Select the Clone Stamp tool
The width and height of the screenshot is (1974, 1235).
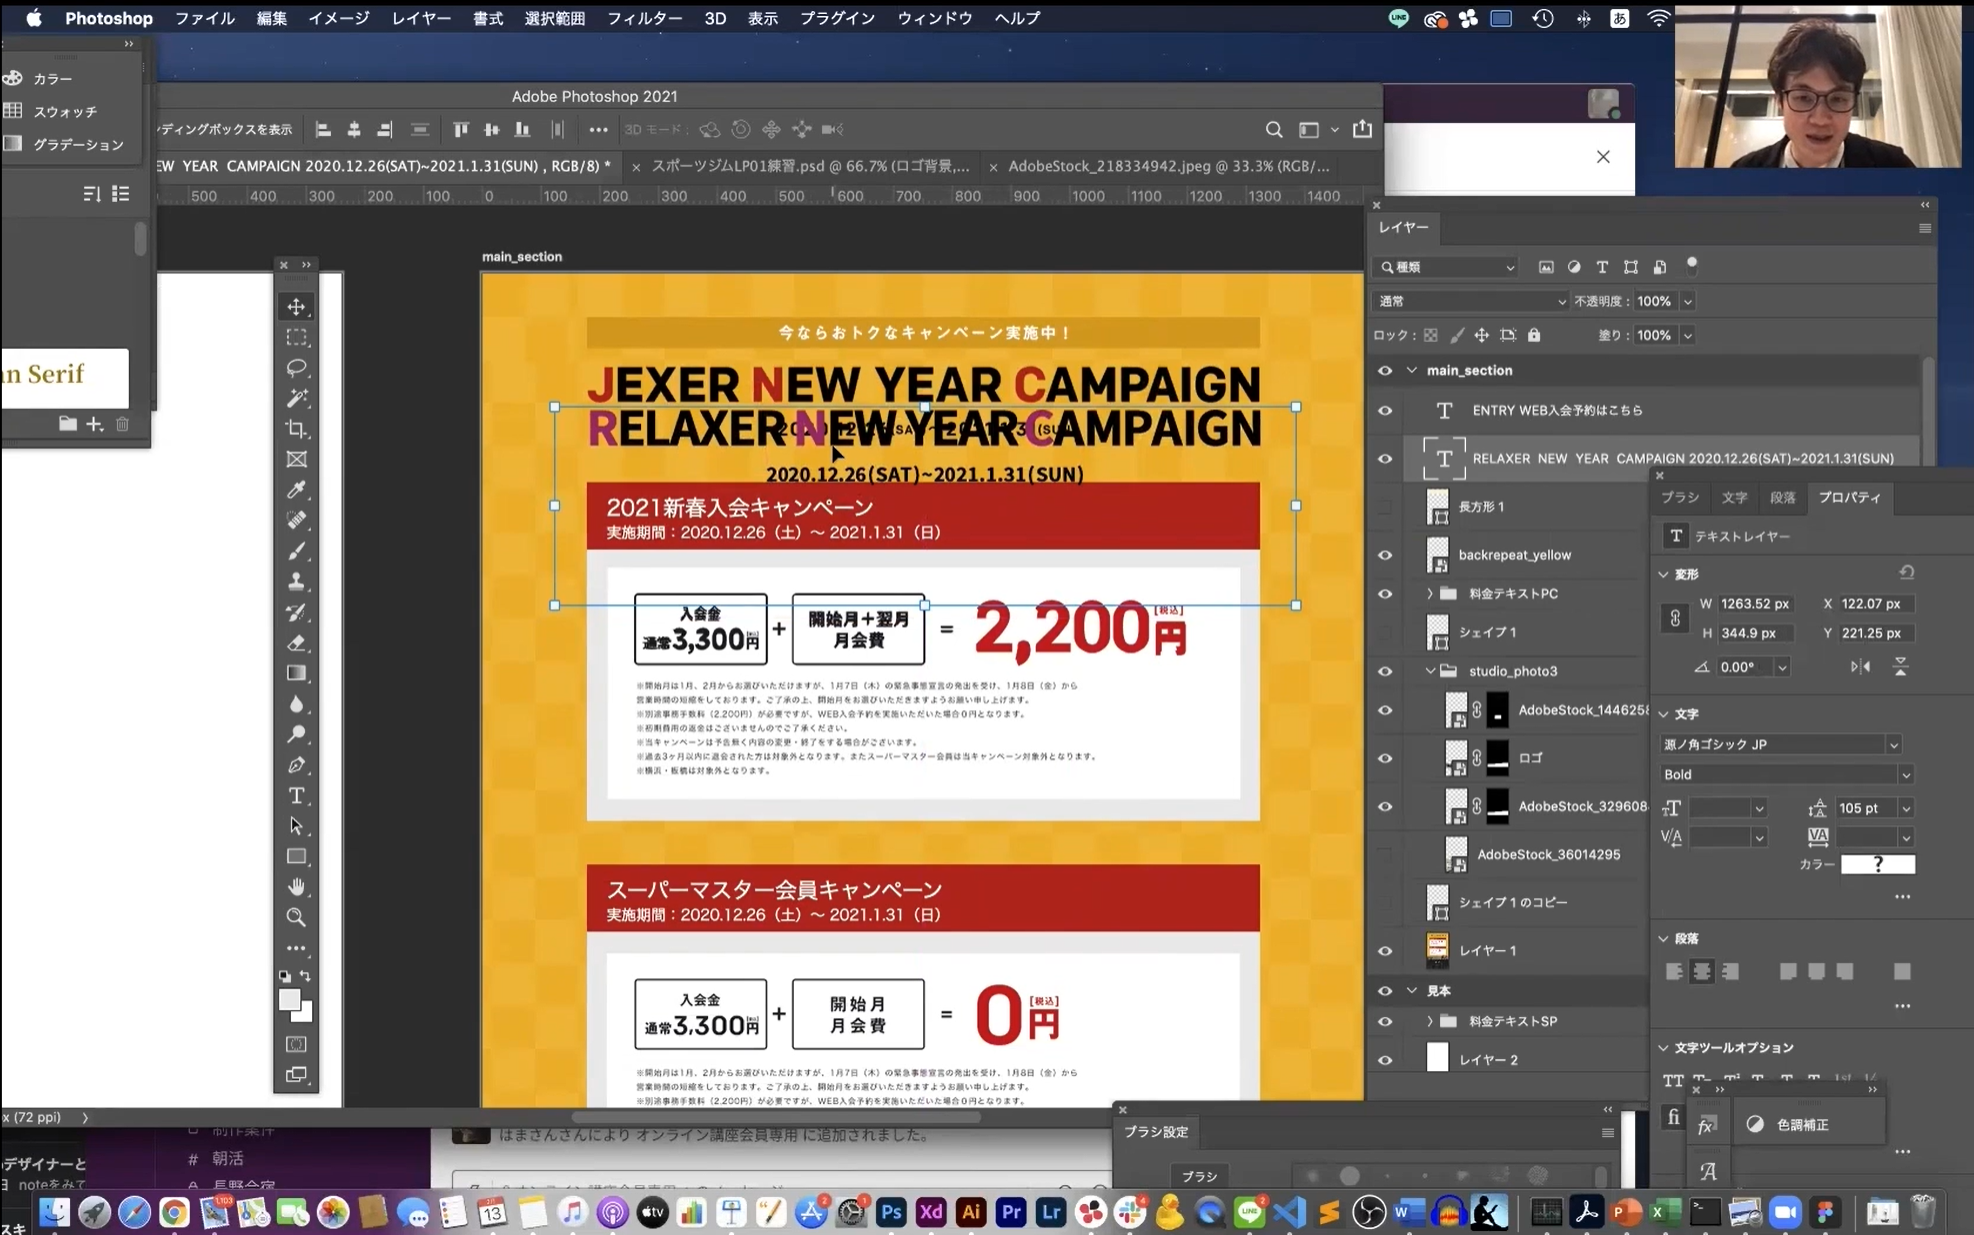[296, 581]
